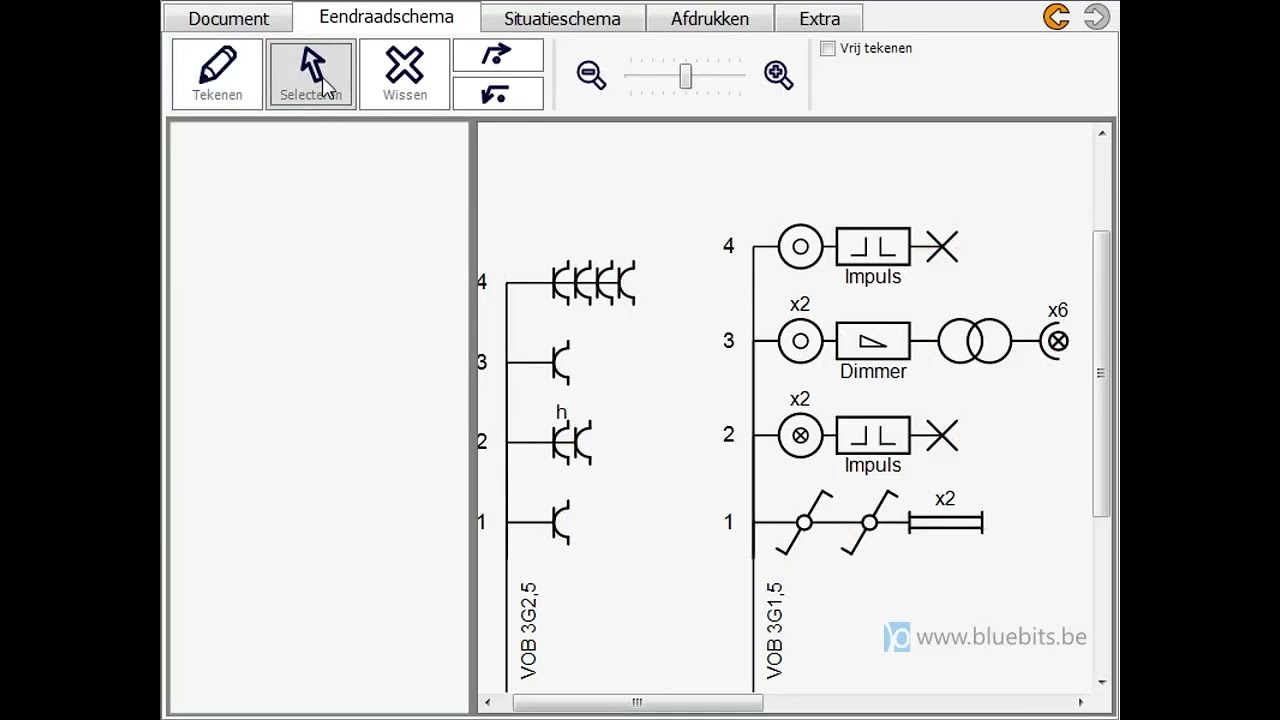This screenshot has width=1280, height=720.
Task: Choose the Wissen delete tool
Action: pyautogui.click(x=405, y=74)
